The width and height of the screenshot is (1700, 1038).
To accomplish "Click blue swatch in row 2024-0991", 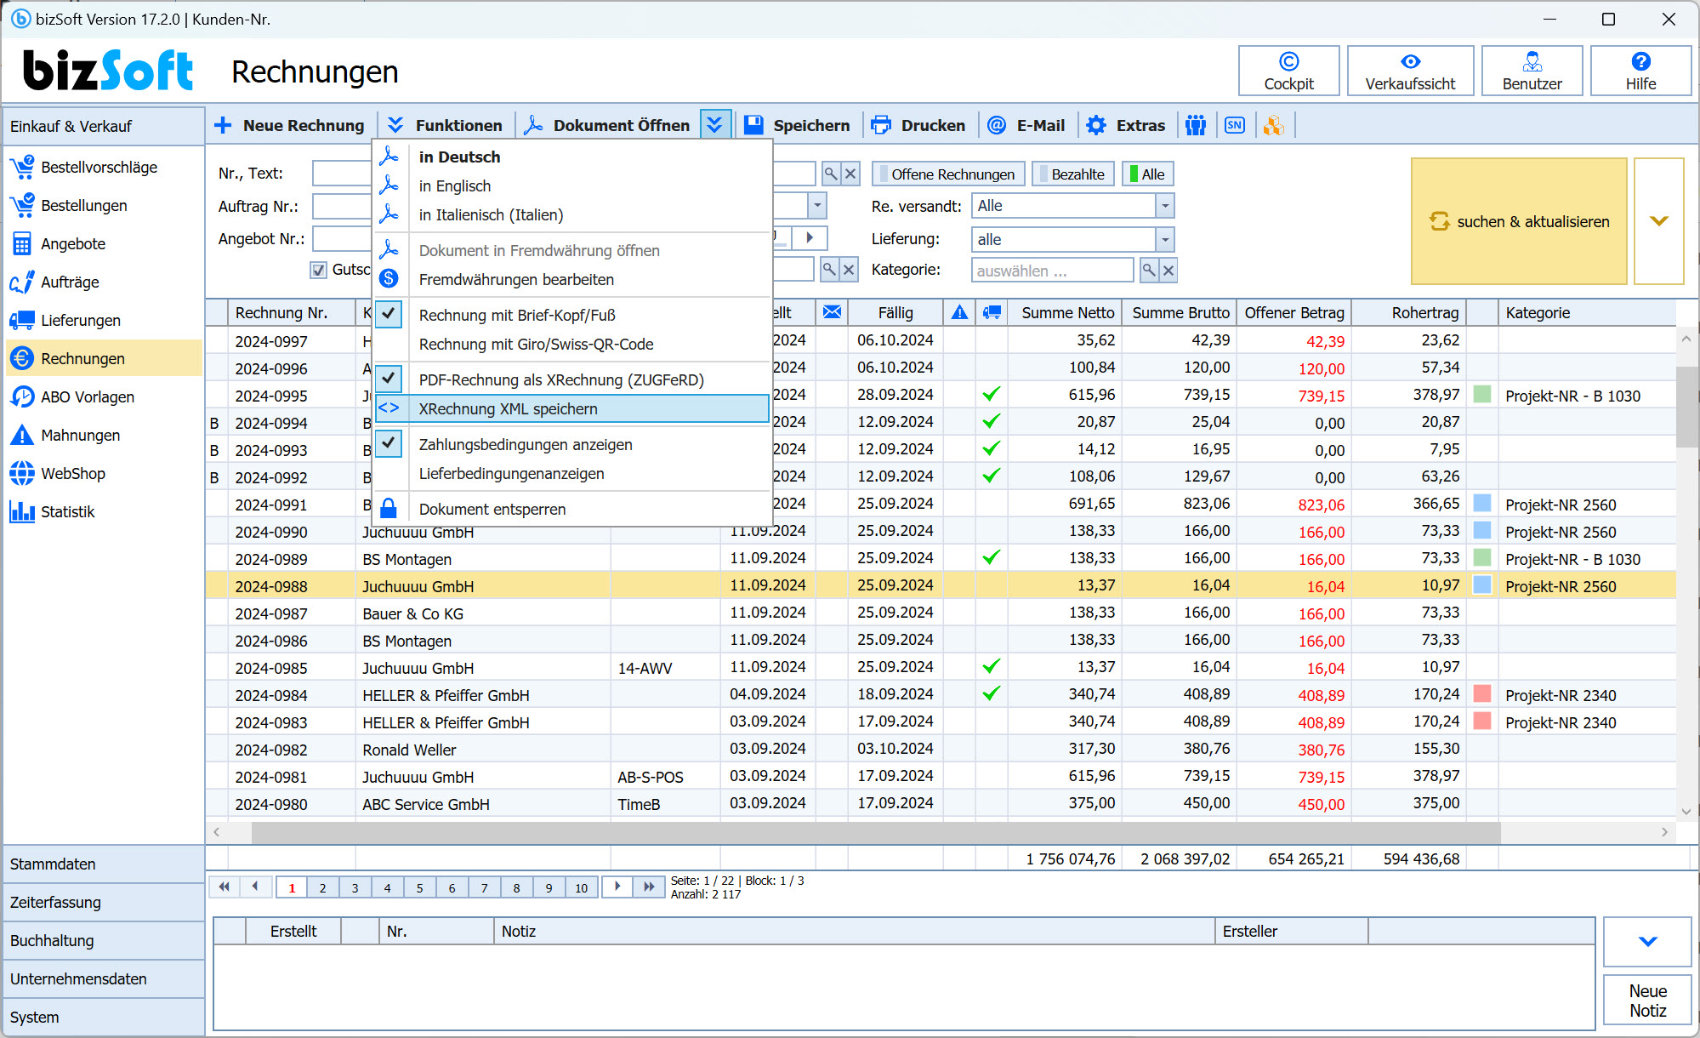I will coord(1482,504).
